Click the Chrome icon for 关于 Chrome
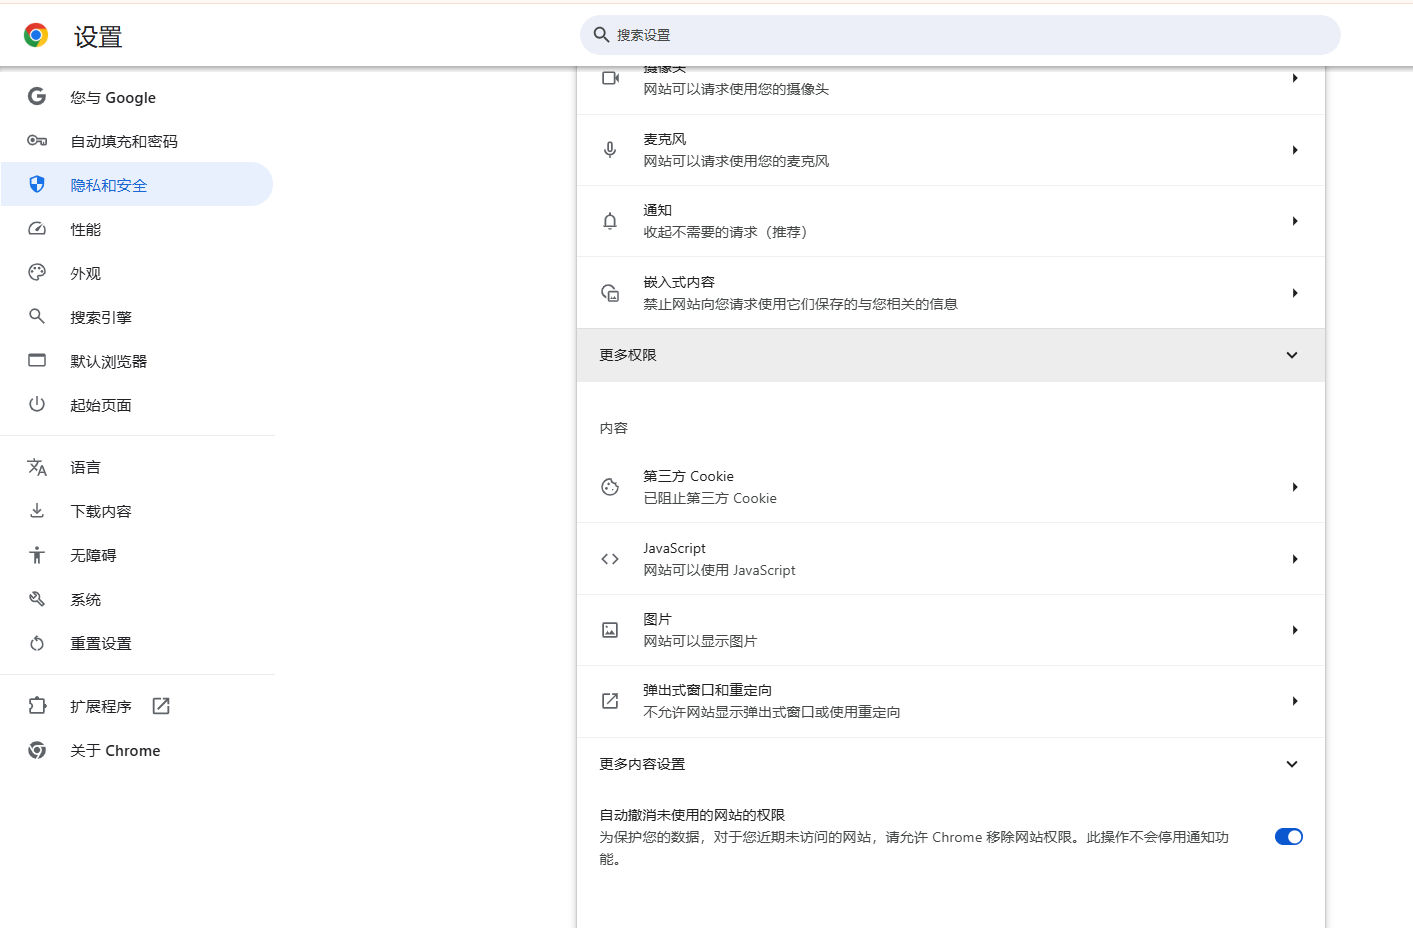Screen dimensions: 1413x928 [x=37, y=750]
